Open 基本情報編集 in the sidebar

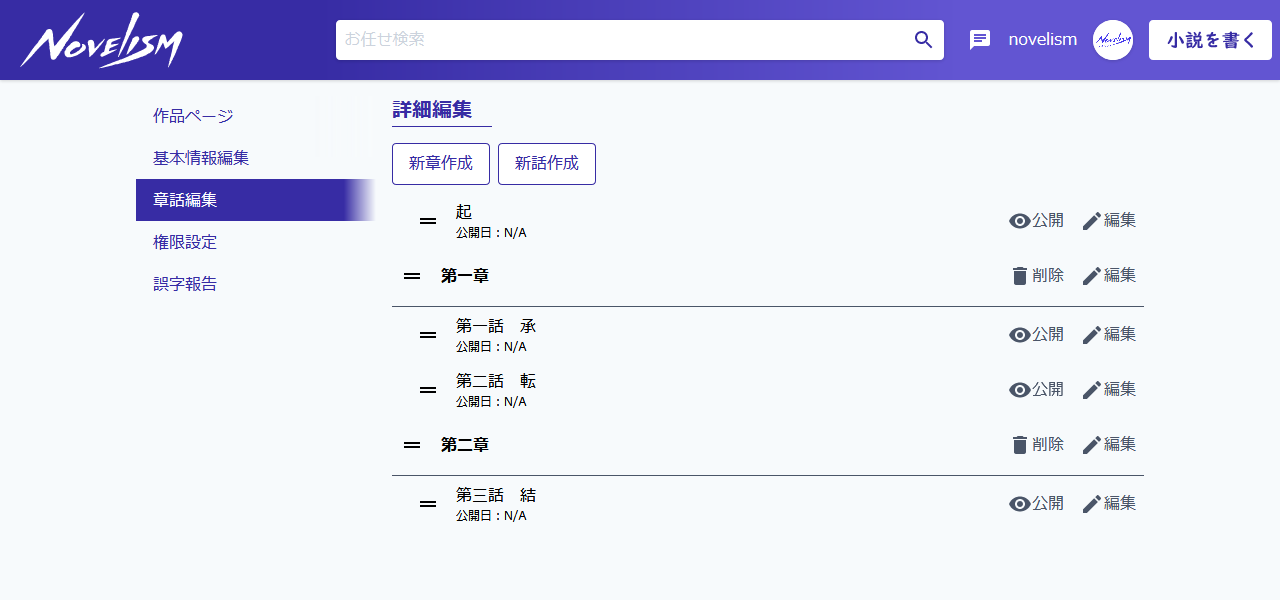coord(201,158)
